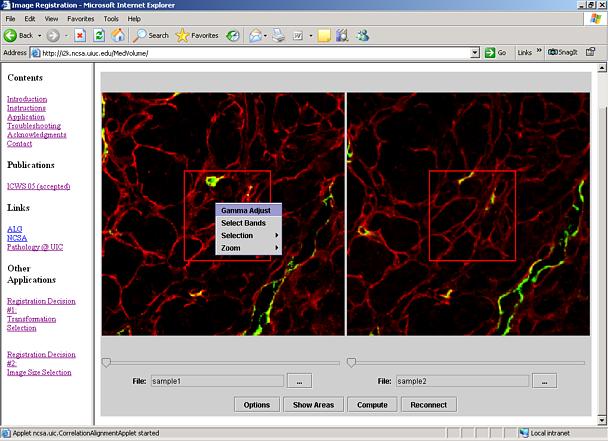Click the sample2 file name field
This screenshot has width=608, height=441.
click(461, 381)
